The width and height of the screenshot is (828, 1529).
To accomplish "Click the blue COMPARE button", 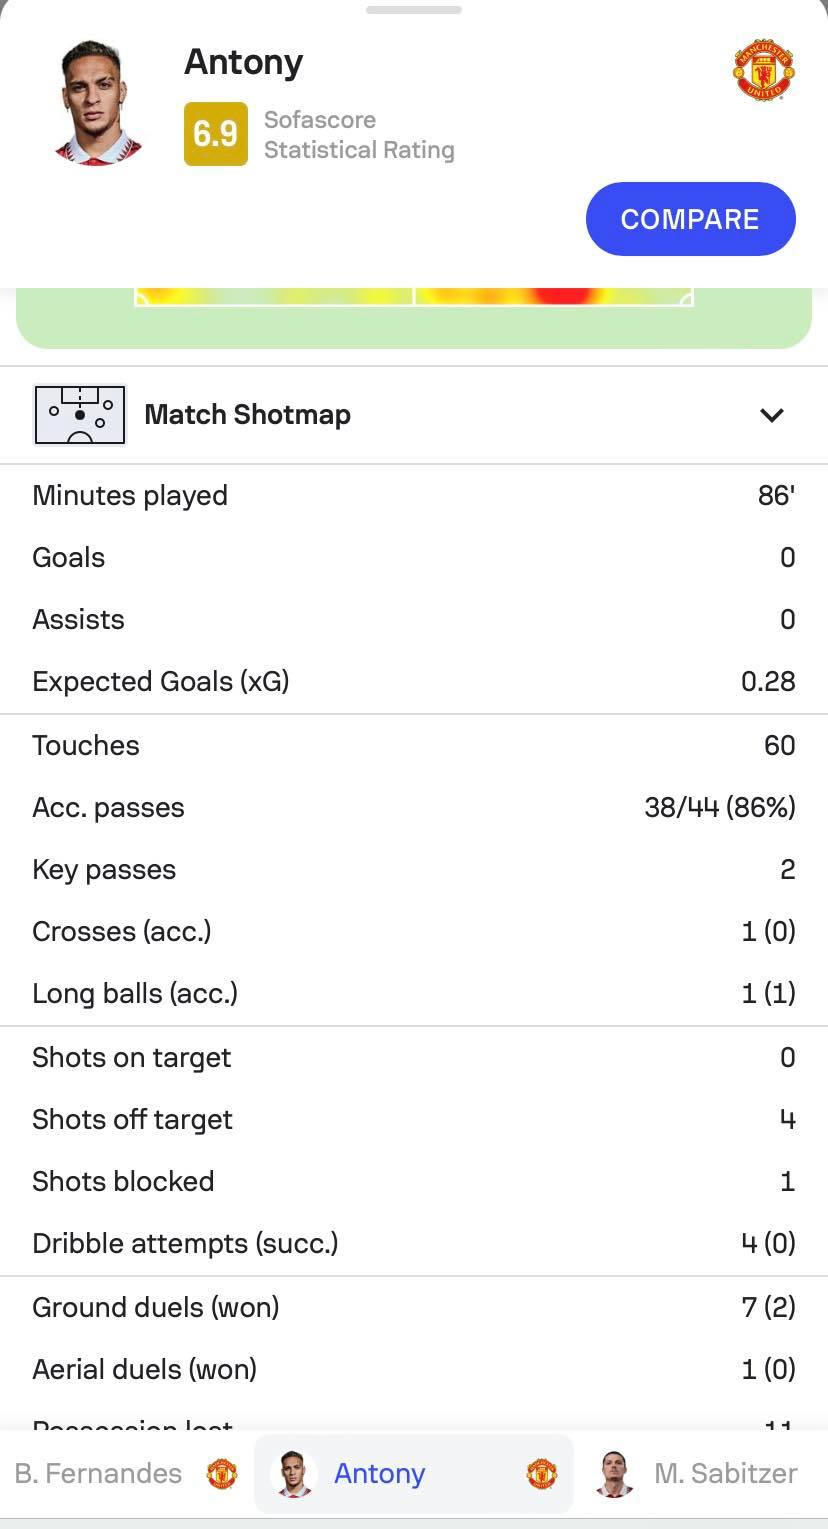I will (x=691, y=219).
